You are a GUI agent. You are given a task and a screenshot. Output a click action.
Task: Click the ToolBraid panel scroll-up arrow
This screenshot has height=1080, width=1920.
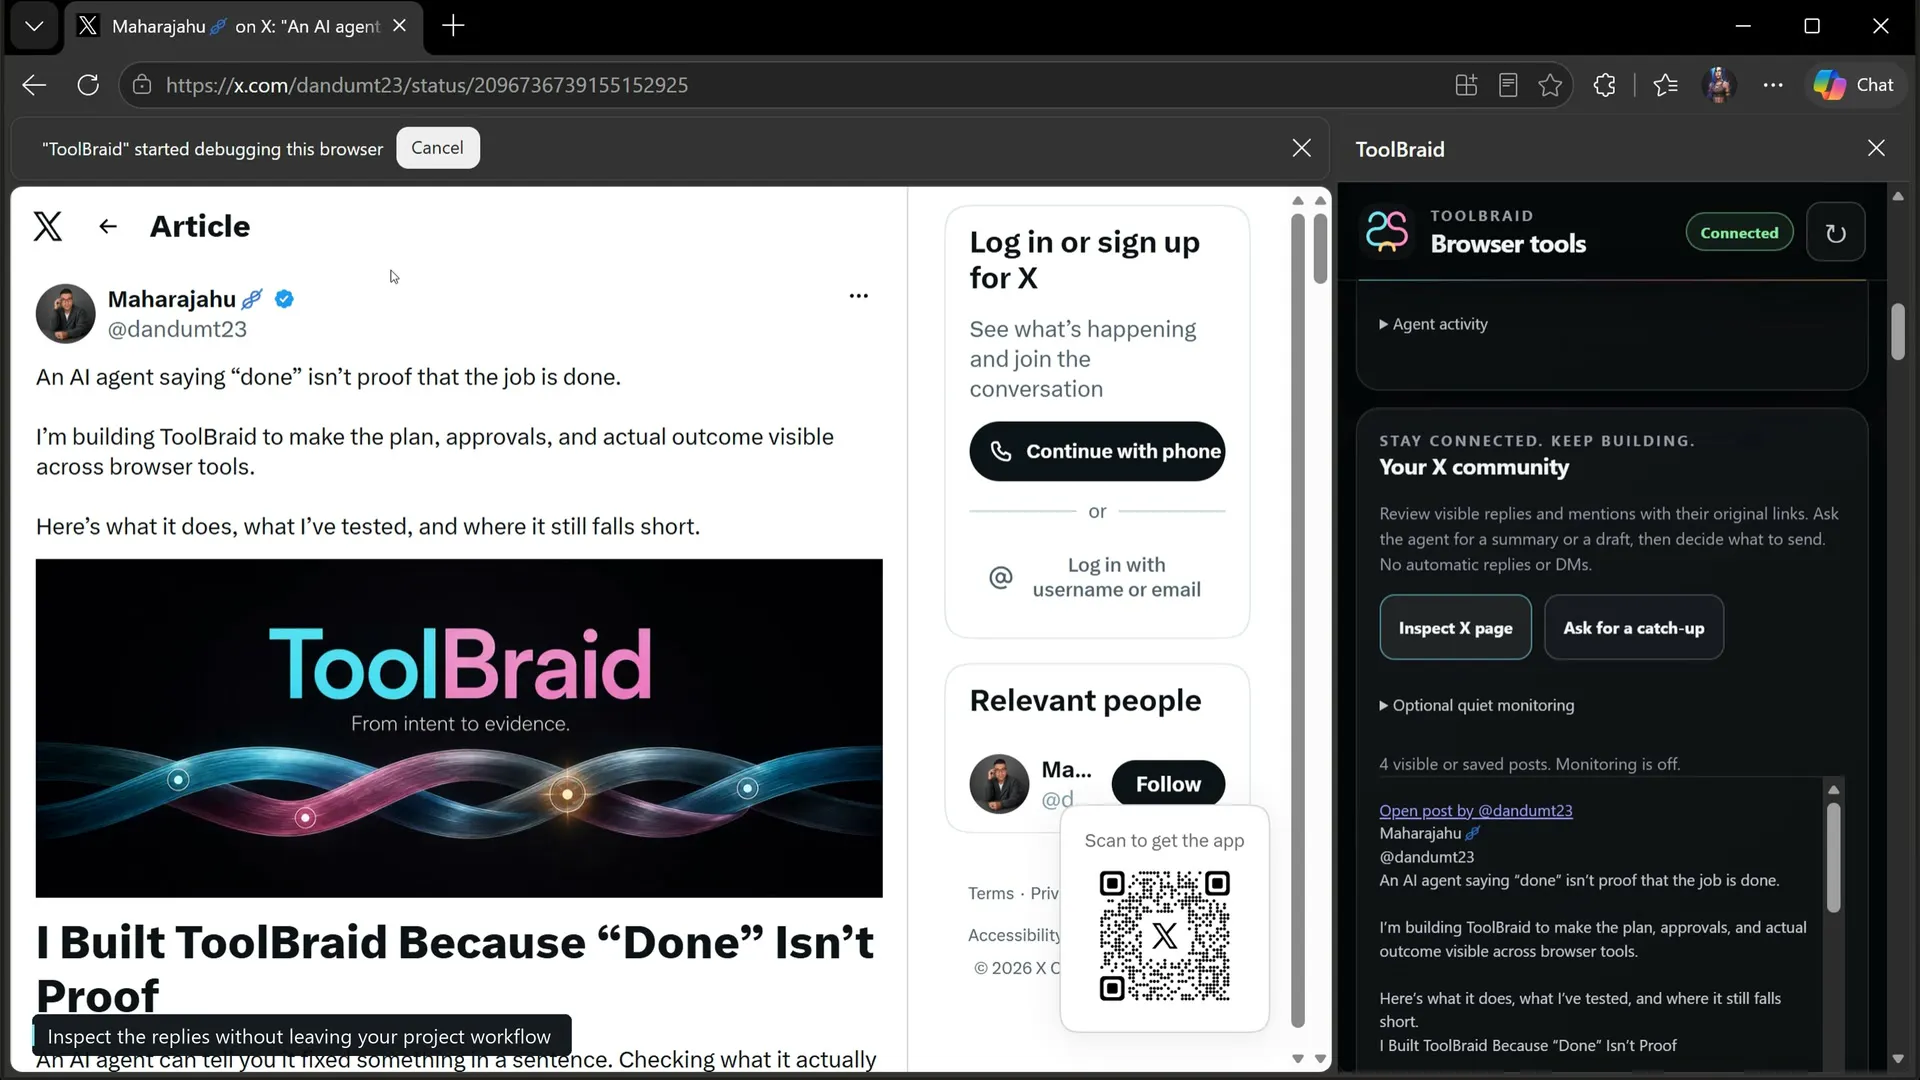[x=1897, y=196]
